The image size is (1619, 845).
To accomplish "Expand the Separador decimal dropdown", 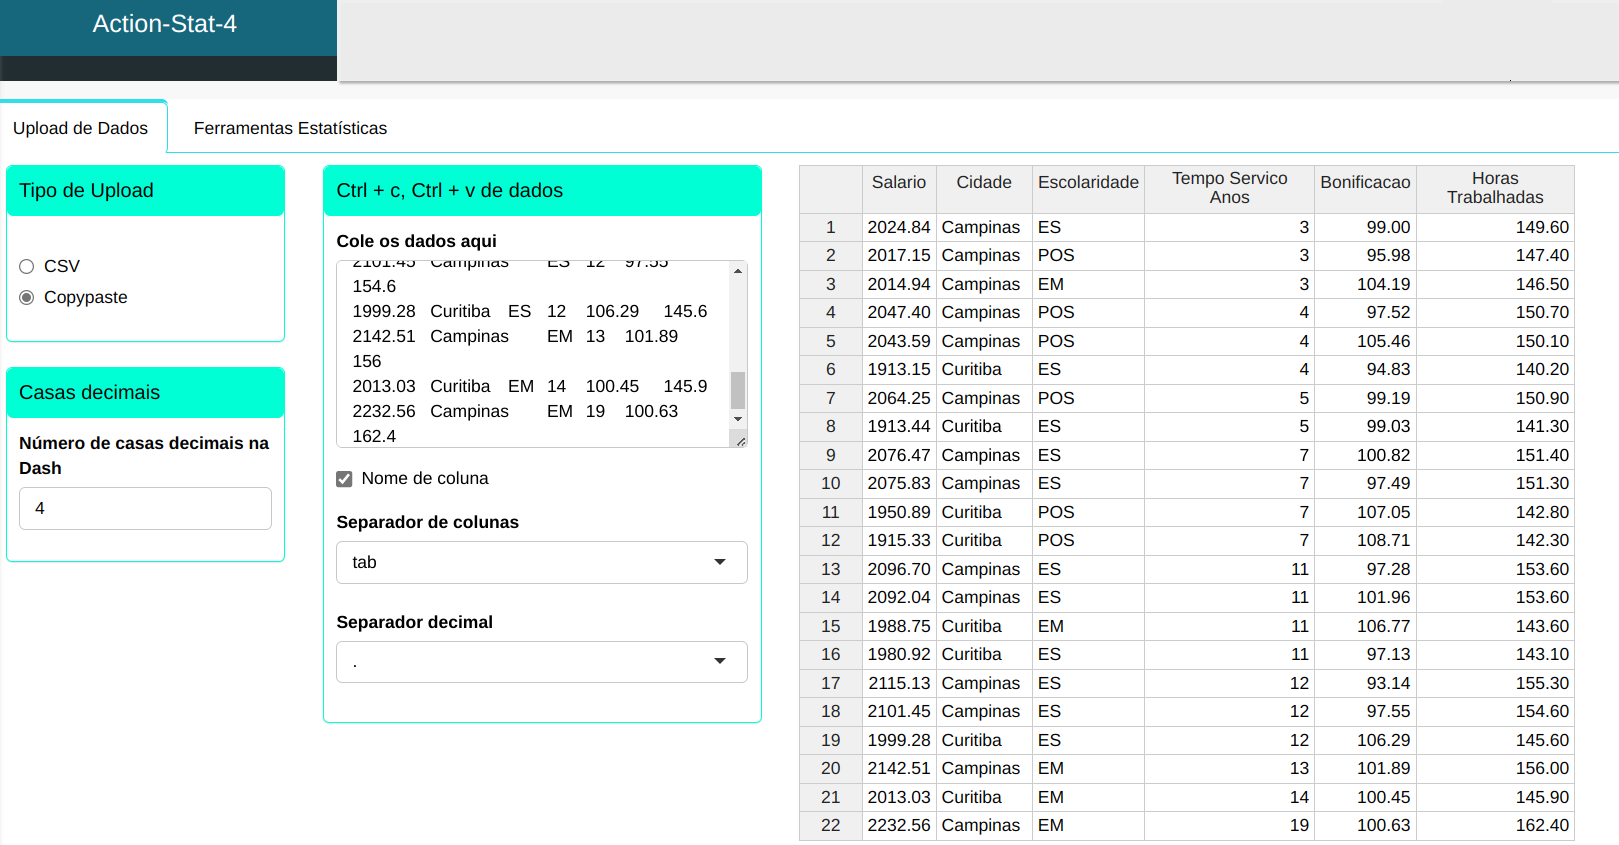I will click(541, 662).
